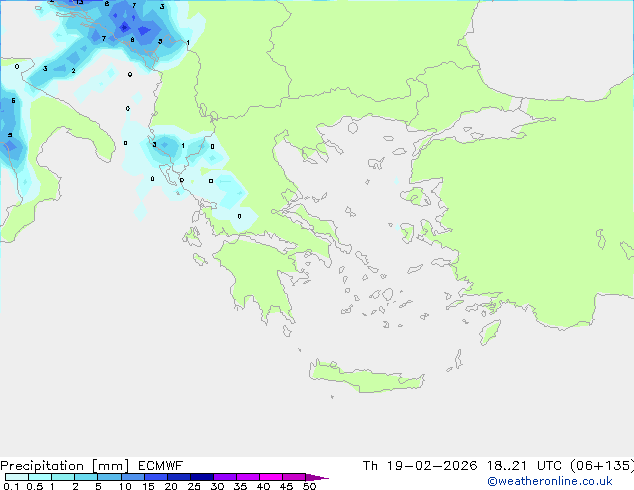
Task: Click the legend label '40'
Action: (x=263, y=486)
